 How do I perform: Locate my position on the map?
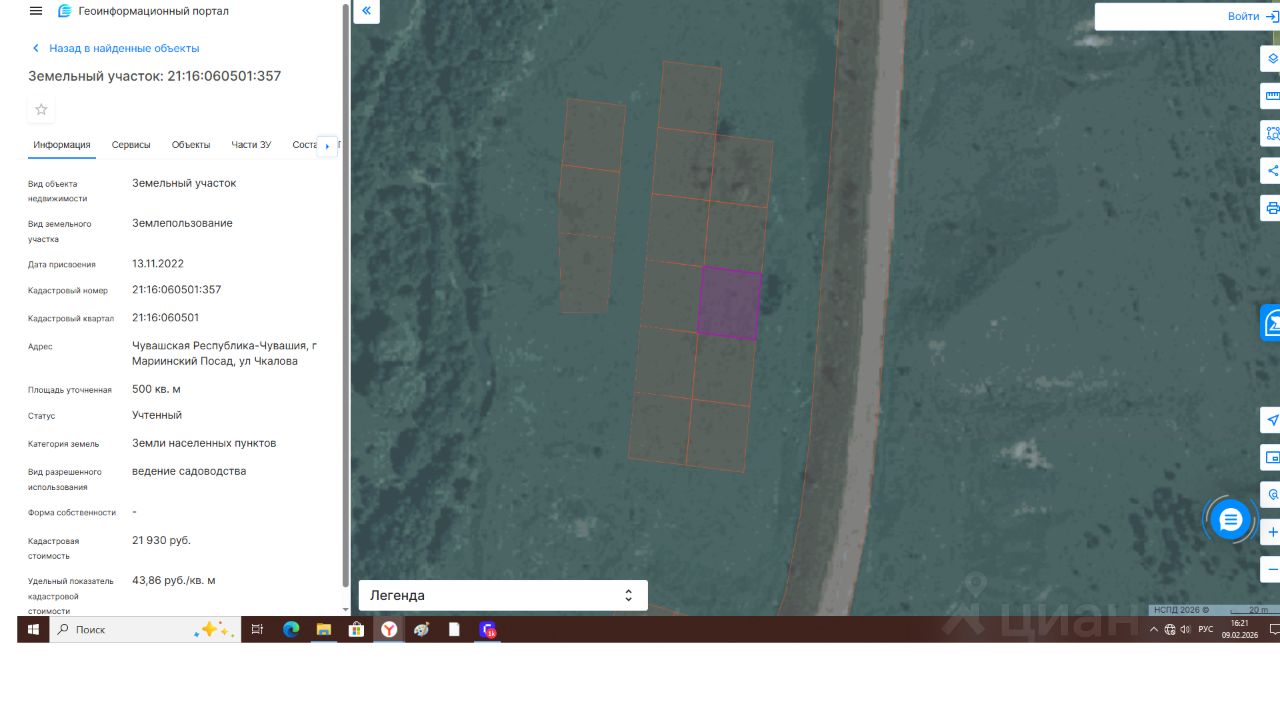1271,420
